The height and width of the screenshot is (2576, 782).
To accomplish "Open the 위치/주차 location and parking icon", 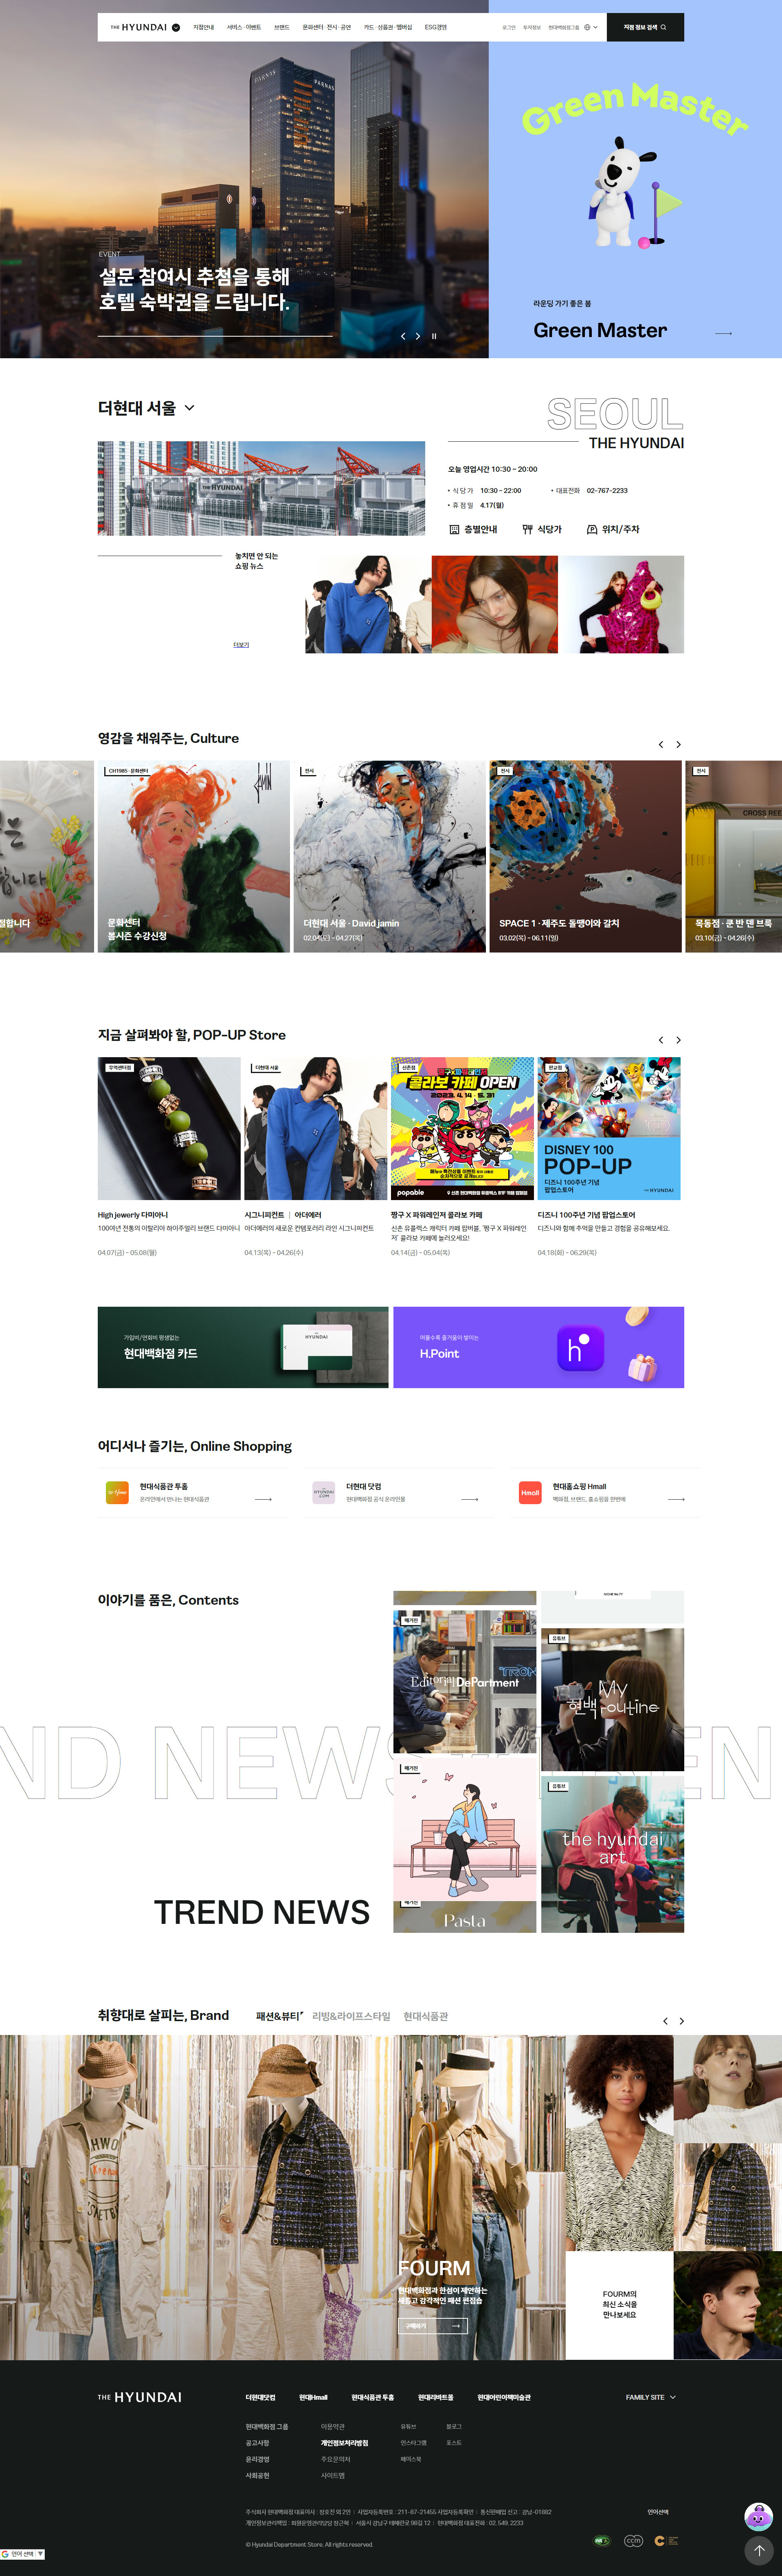I will click(613, 530).
